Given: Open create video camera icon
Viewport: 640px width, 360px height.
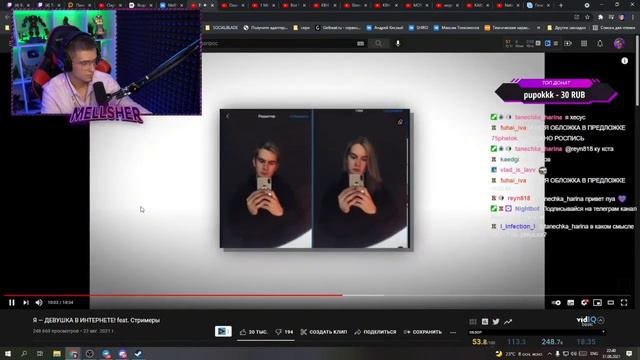Looking at the screenshot, I should tap(568, 43).
